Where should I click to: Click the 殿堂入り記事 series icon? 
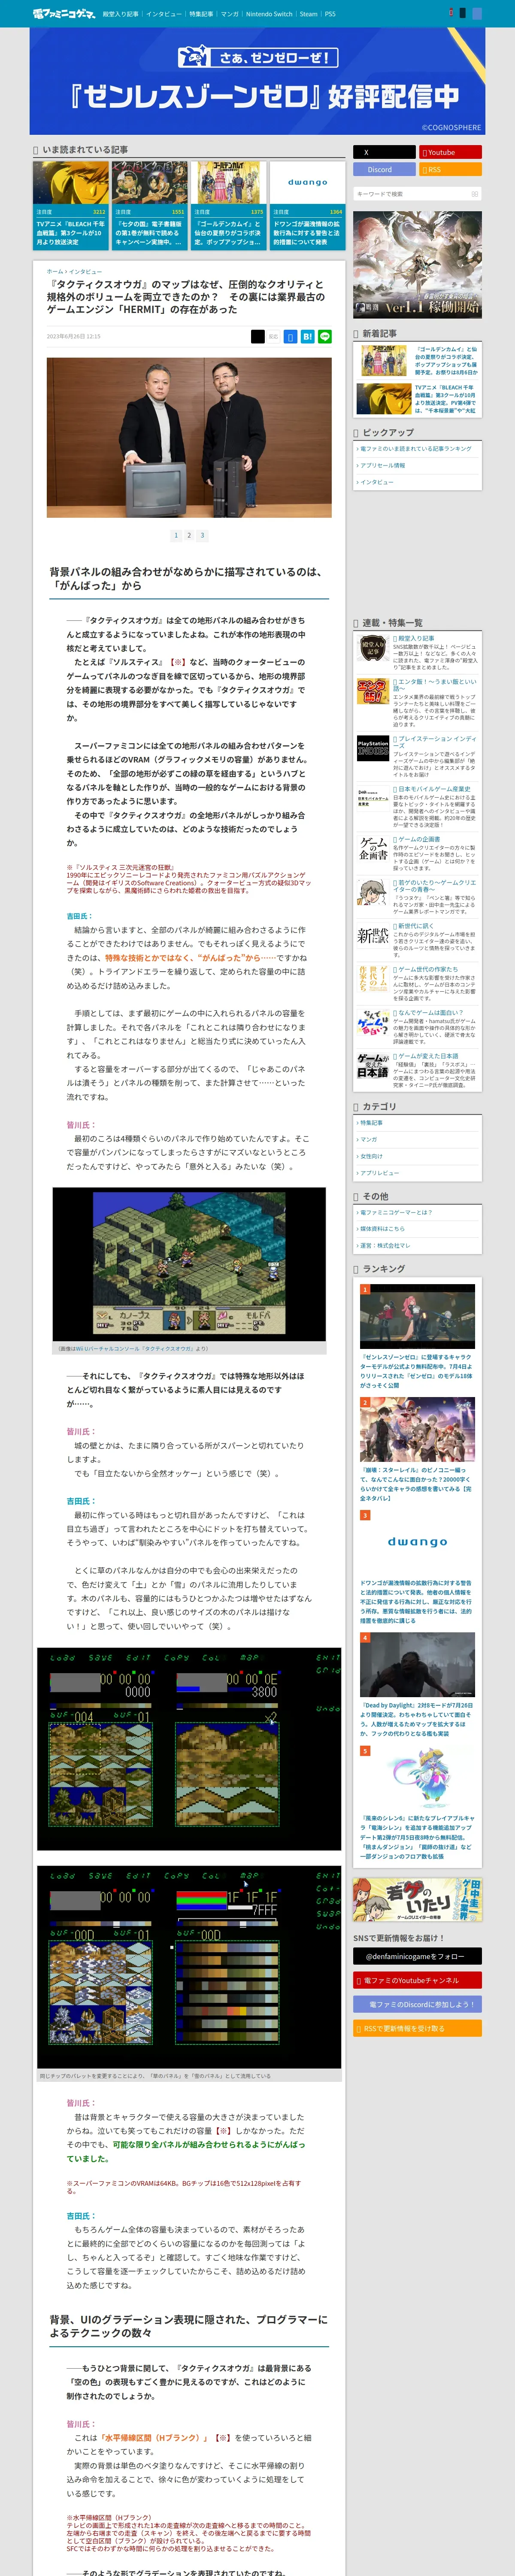(x=373, y=648)
